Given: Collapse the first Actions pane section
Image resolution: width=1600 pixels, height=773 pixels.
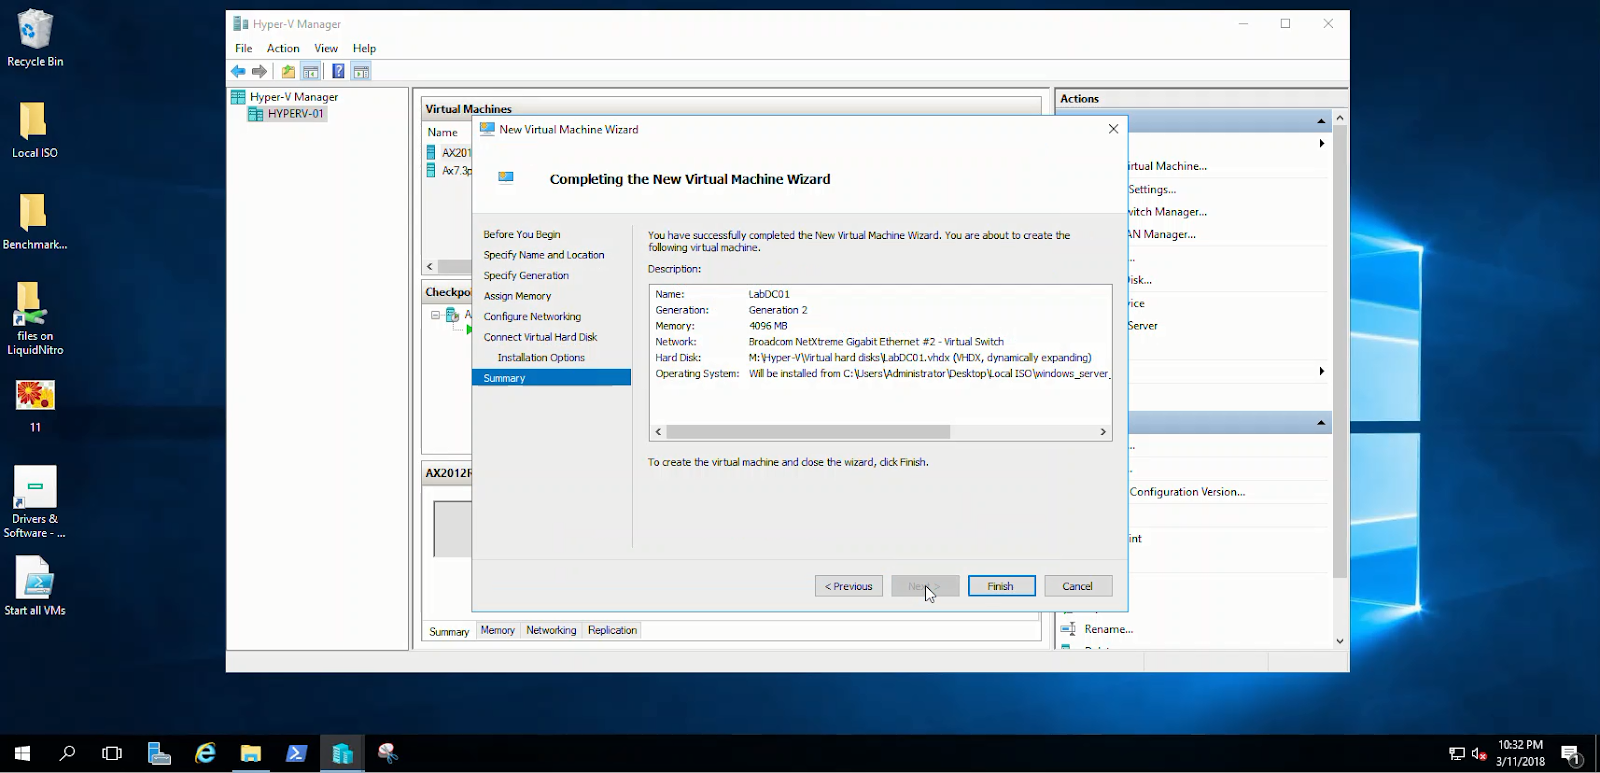Looking at the screenshot, I should 1321,121.
